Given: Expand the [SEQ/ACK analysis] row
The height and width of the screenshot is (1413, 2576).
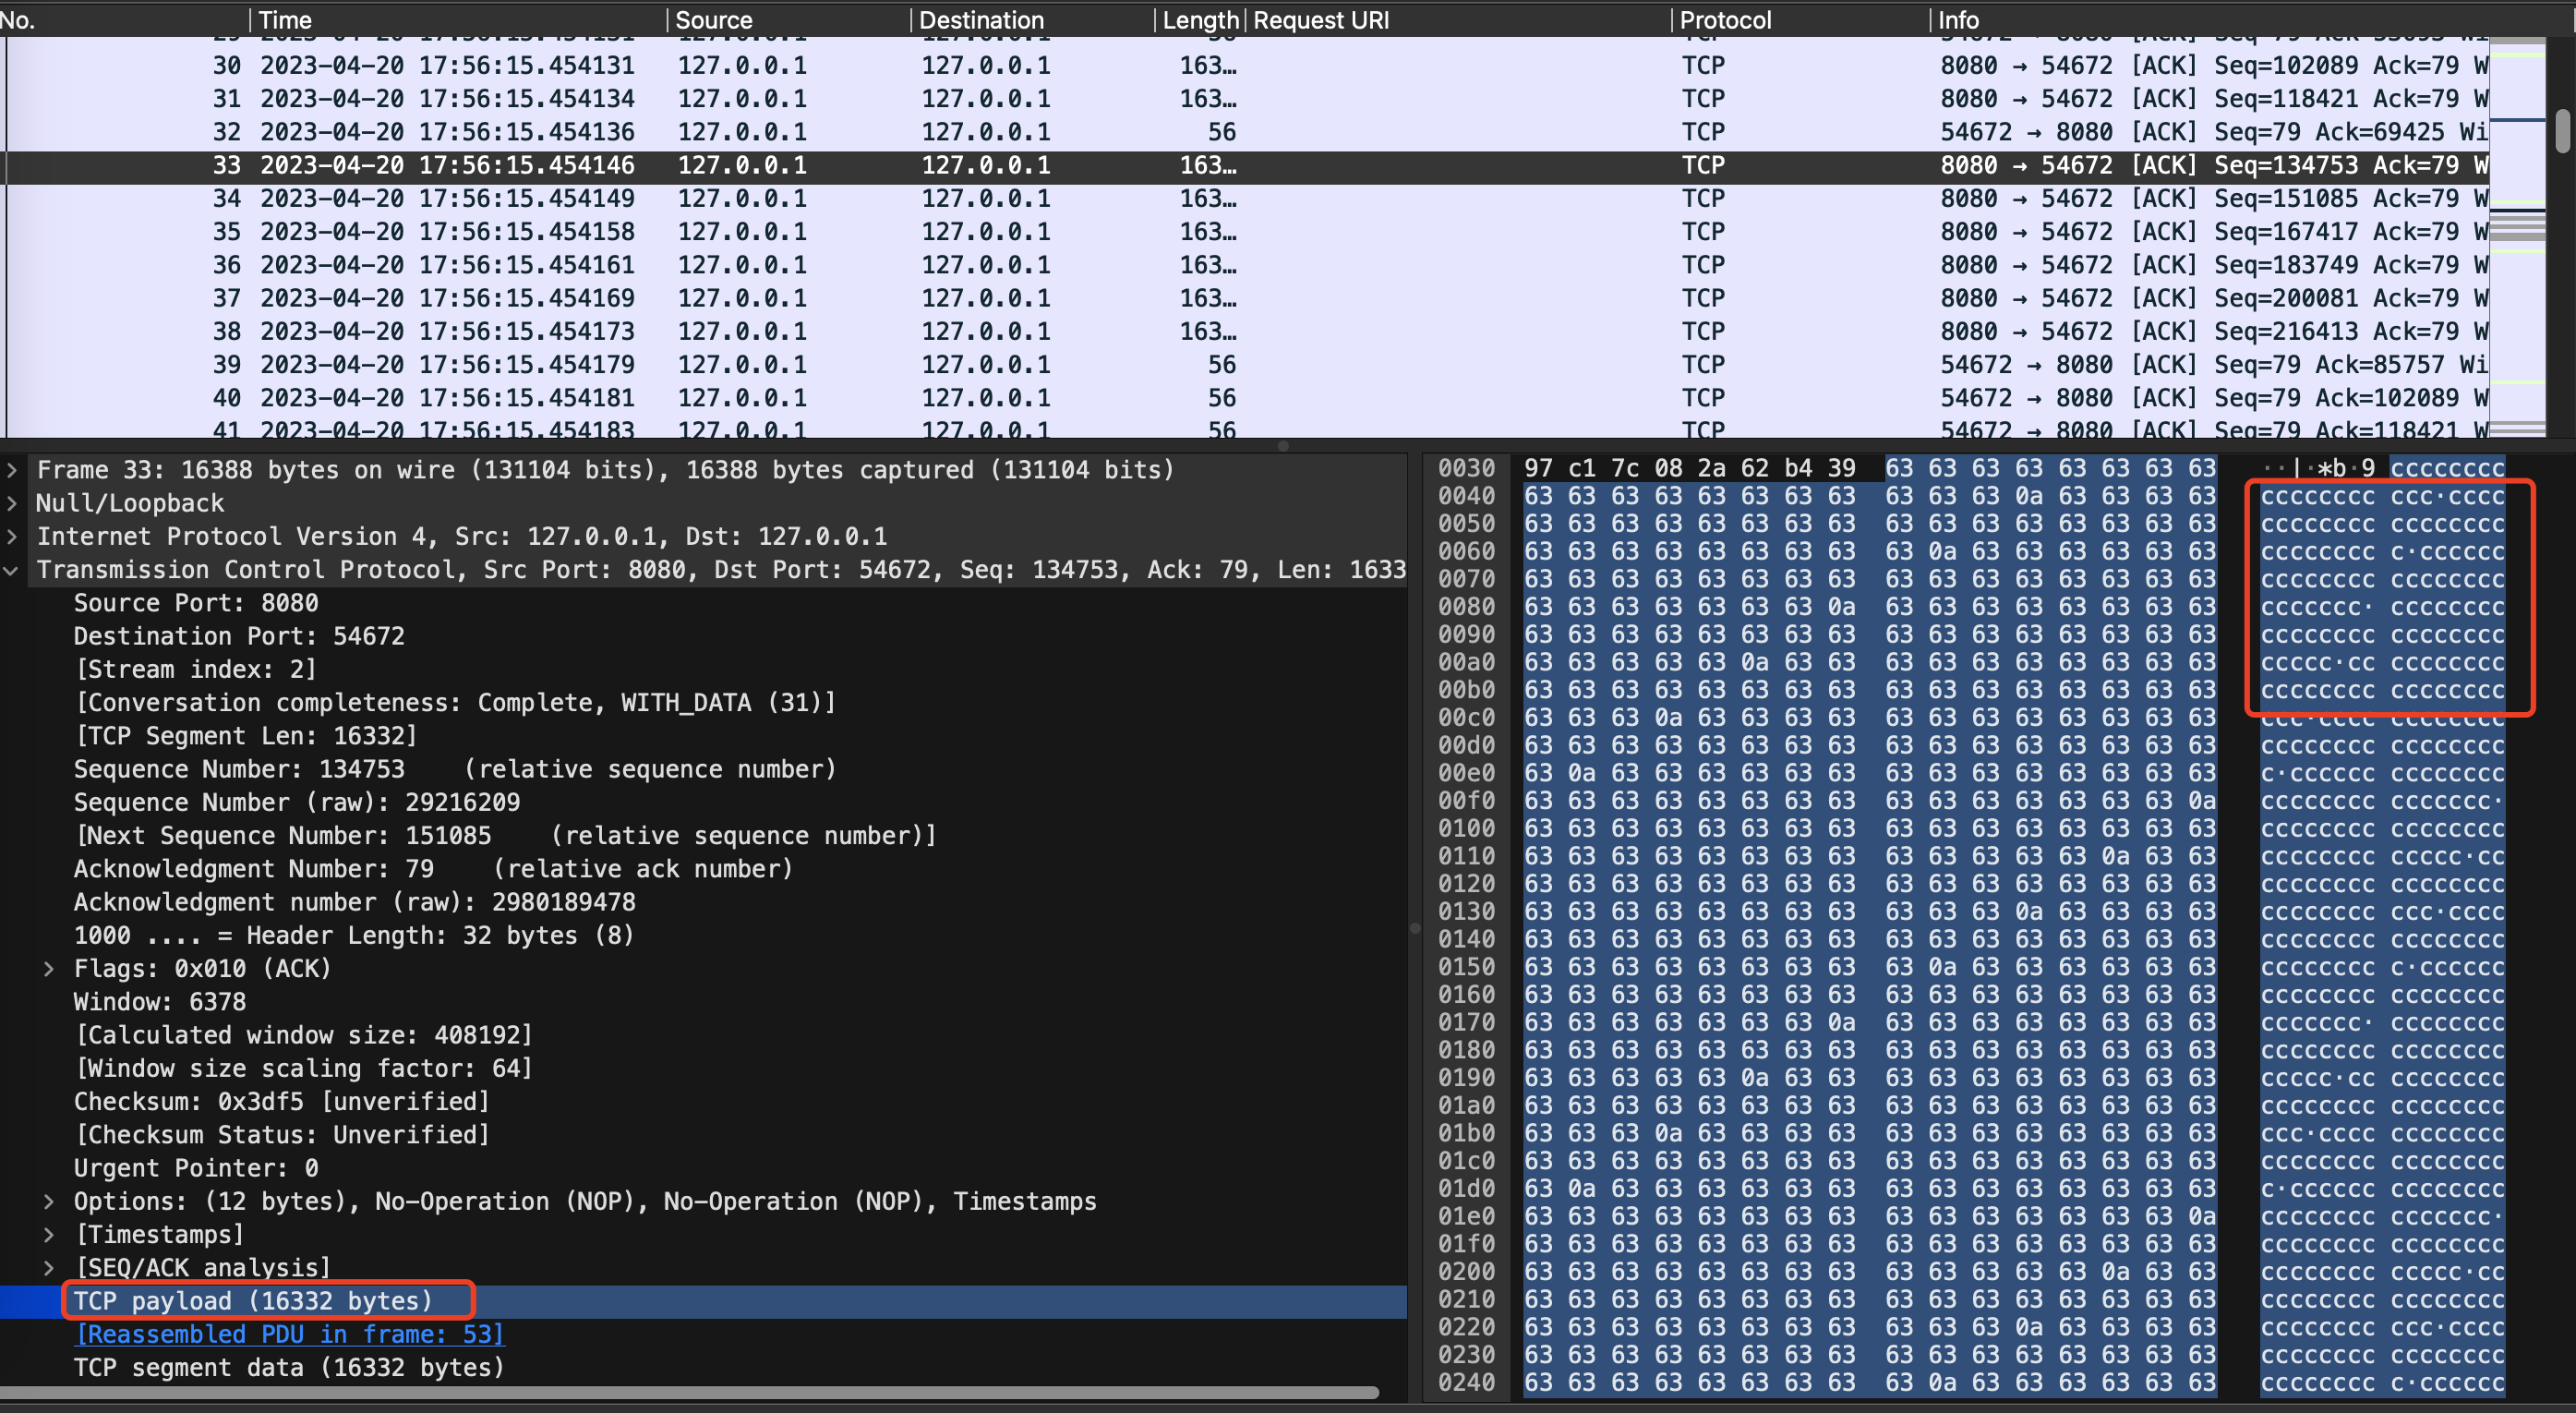Looking at the screenshot, I should [x=48, y=1267].
